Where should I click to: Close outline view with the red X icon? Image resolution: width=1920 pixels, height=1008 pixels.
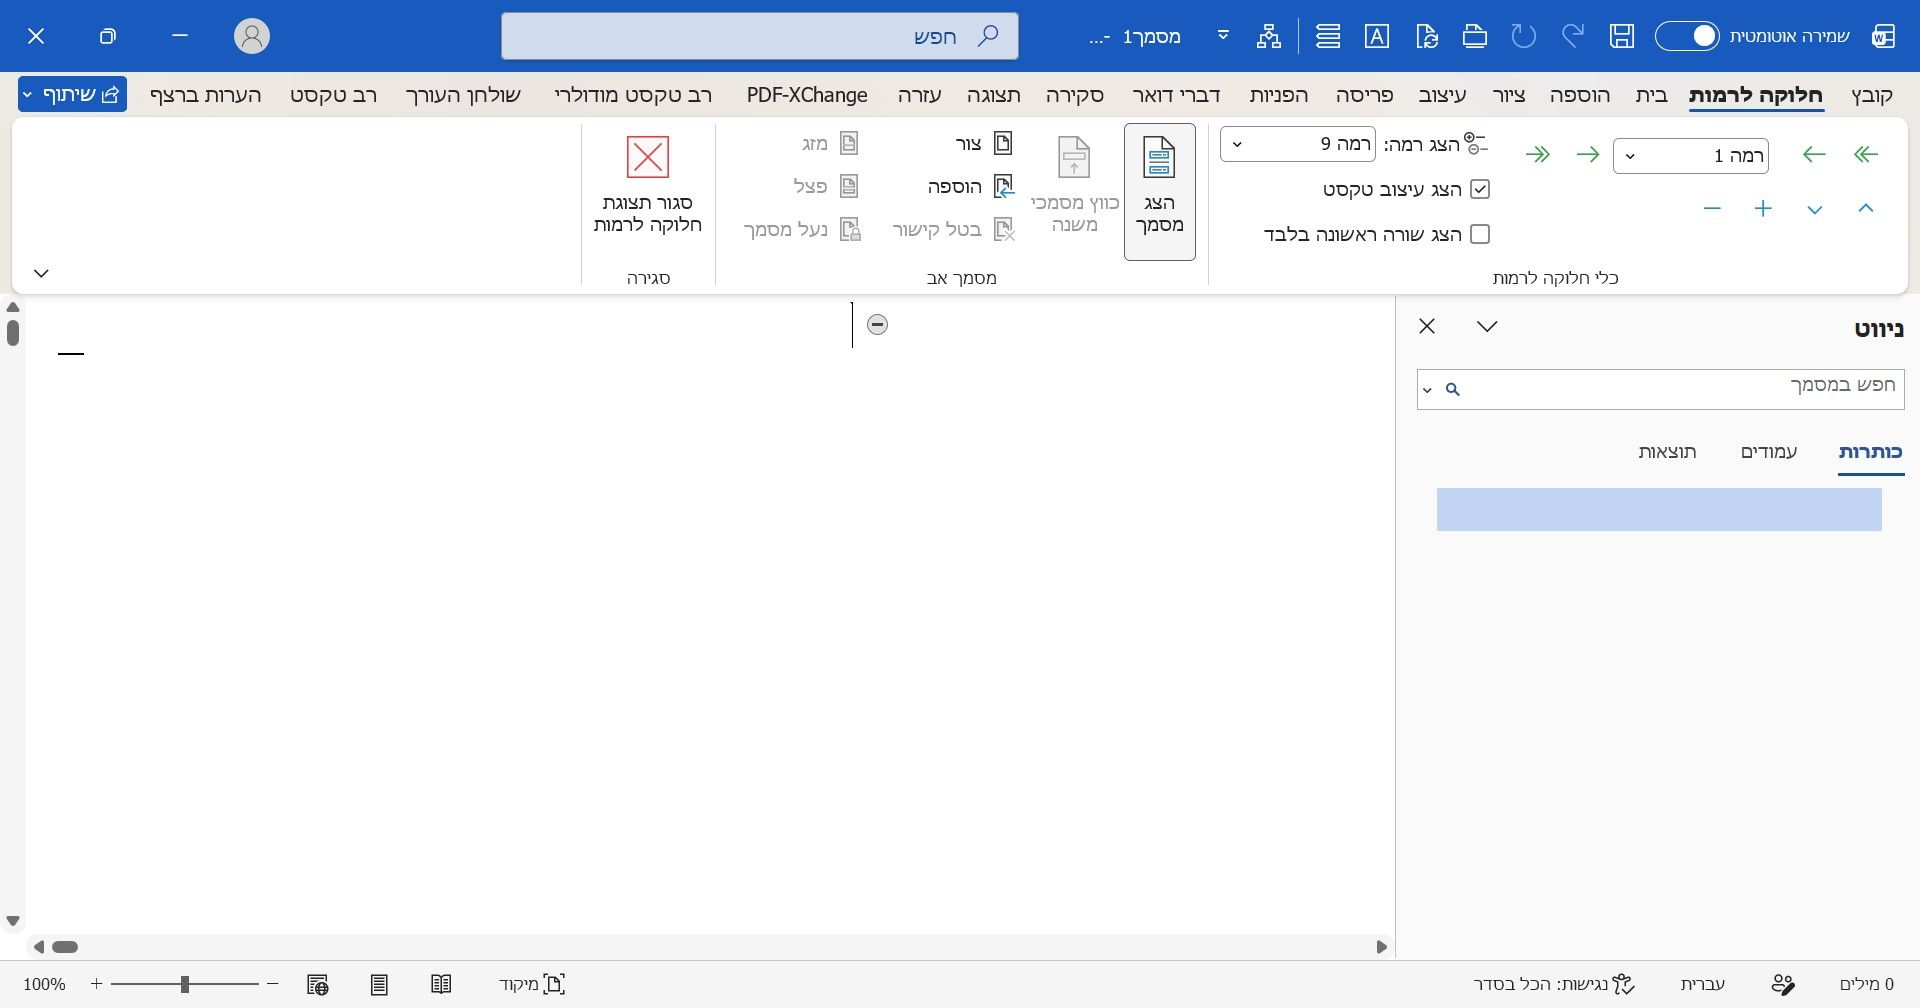coord(648,158)
